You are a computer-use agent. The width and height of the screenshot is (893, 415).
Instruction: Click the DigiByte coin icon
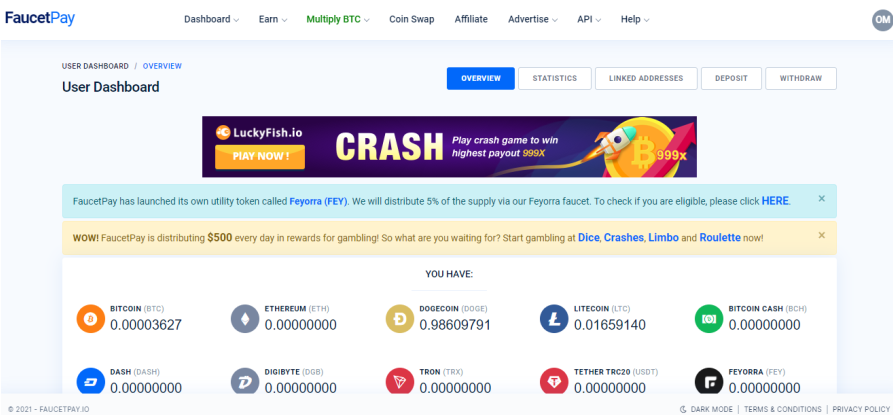[245, 381]
